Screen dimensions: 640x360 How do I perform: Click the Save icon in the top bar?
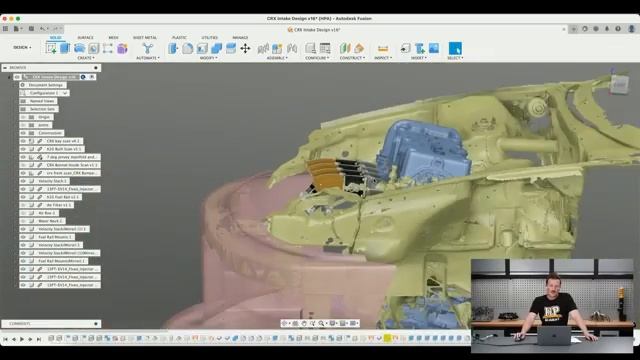coord(31,29)
